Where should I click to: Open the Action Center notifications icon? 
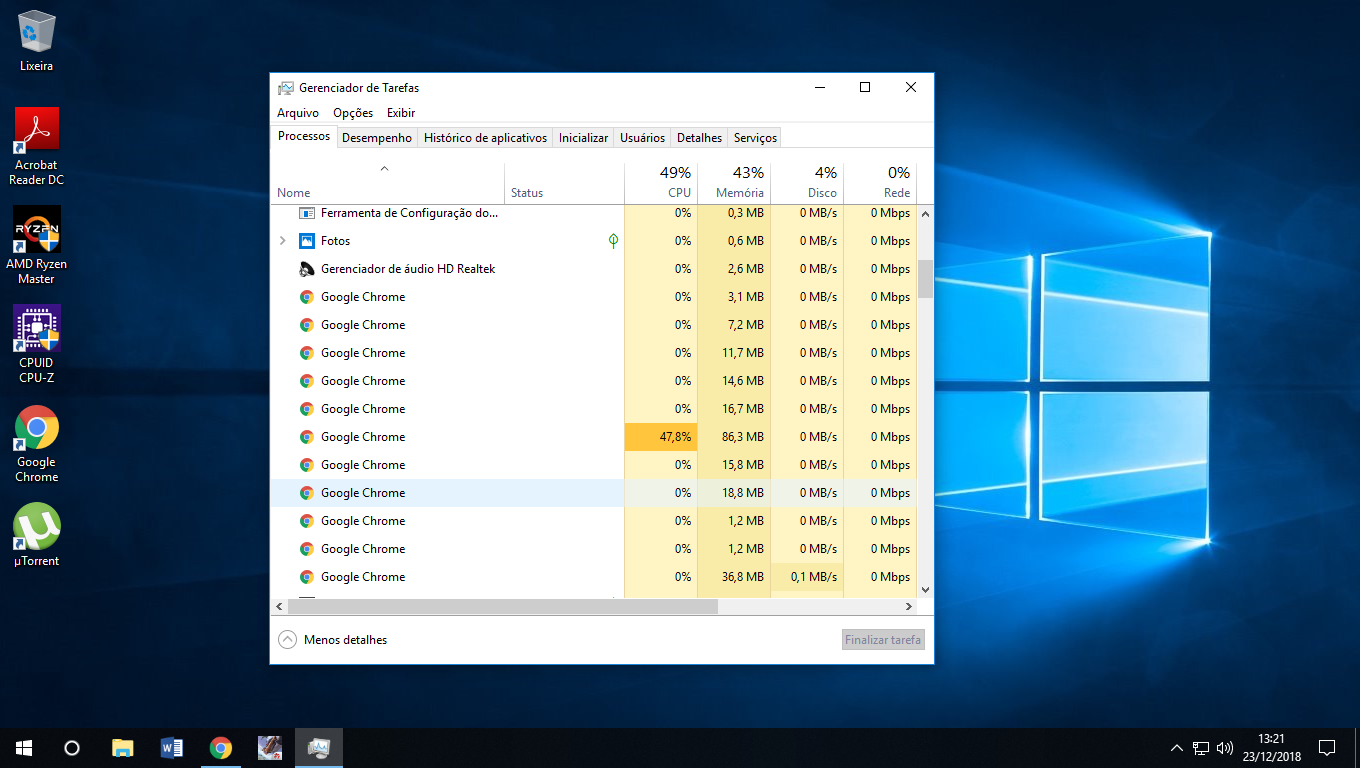coord(1327,747)
